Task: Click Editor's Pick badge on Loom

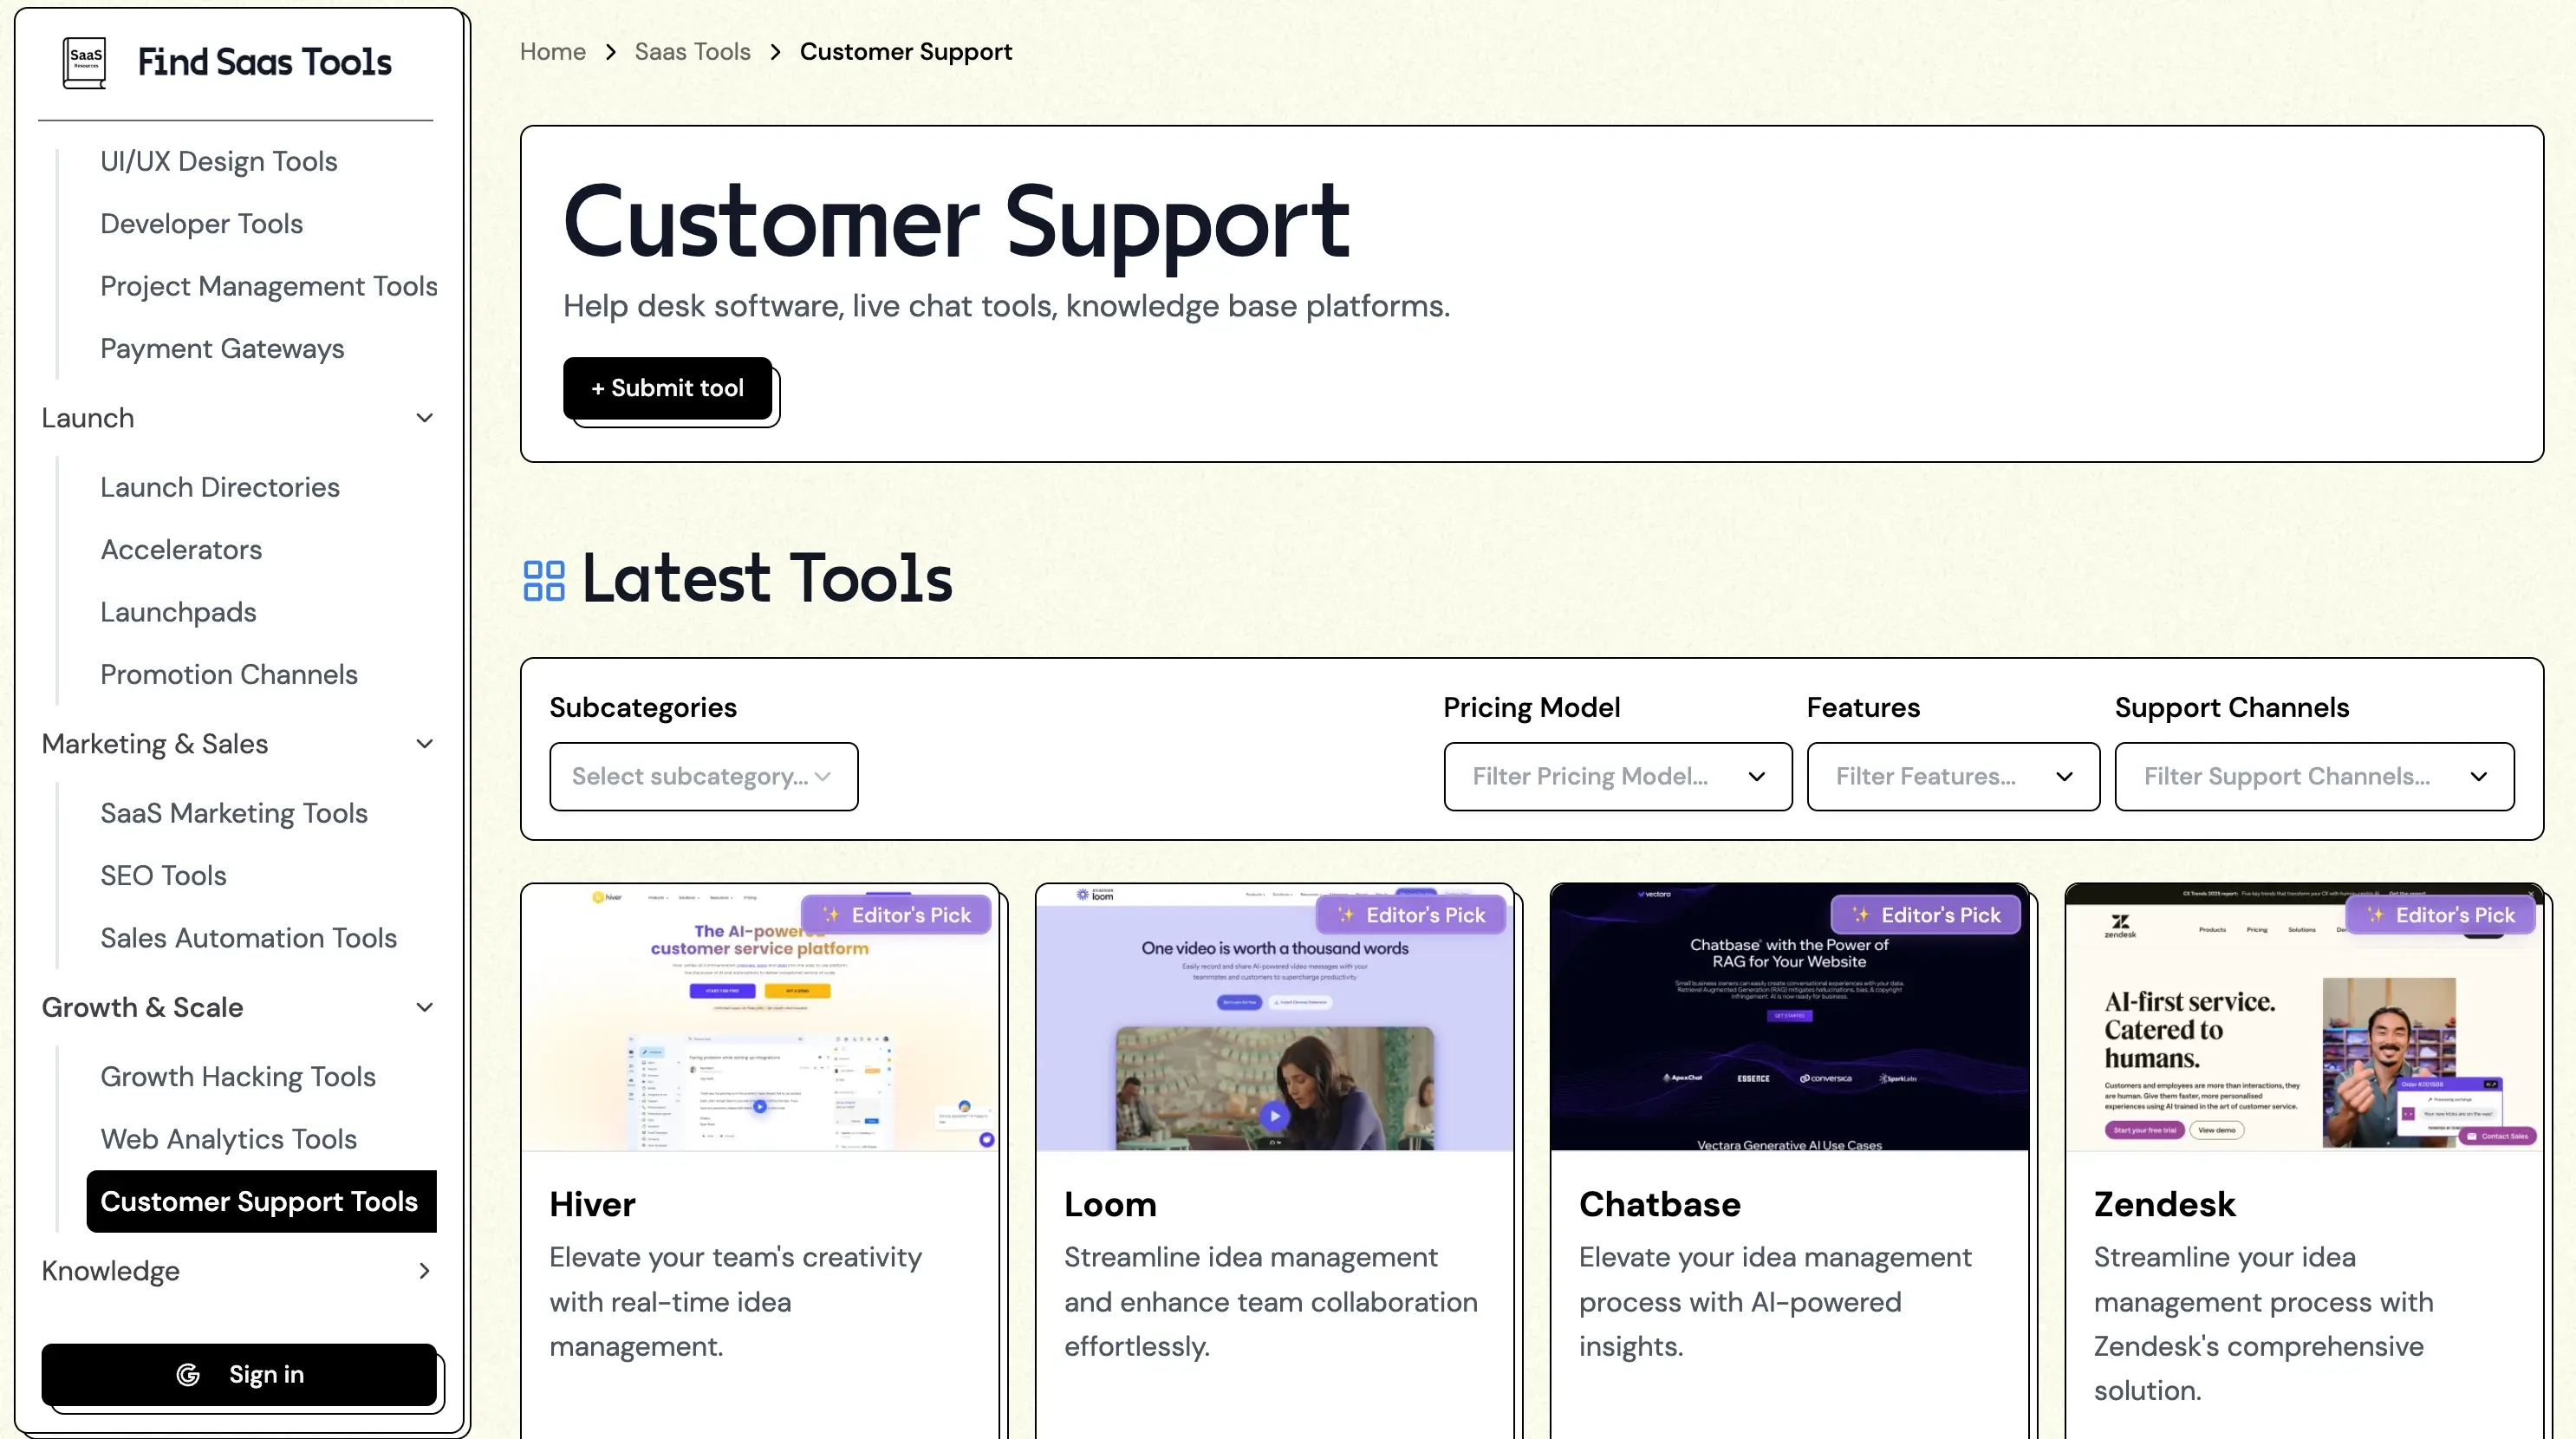Action: [1411, 915]
